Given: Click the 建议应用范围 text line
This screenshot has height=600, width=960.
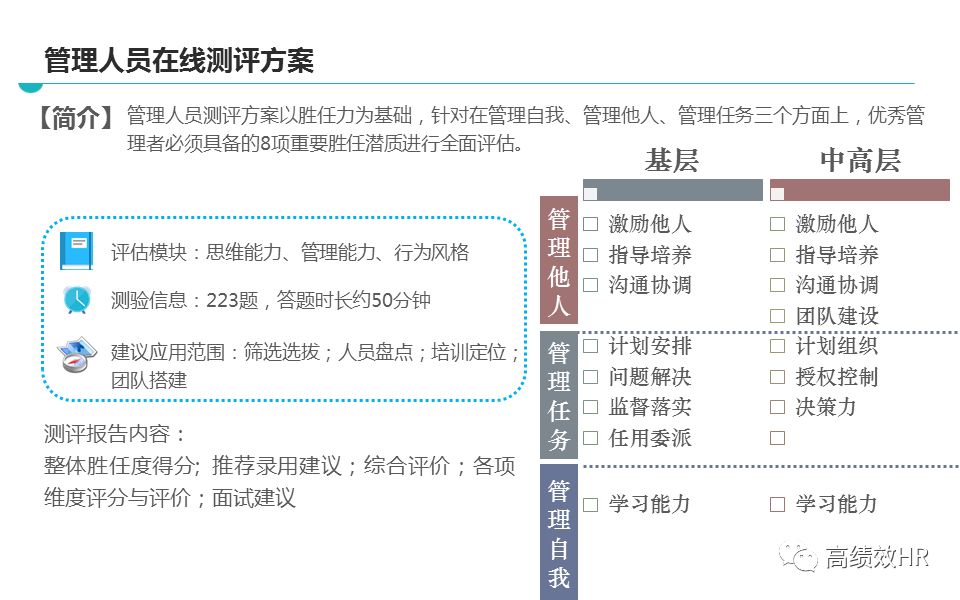Looking at the screenshot, I should 315,352.
